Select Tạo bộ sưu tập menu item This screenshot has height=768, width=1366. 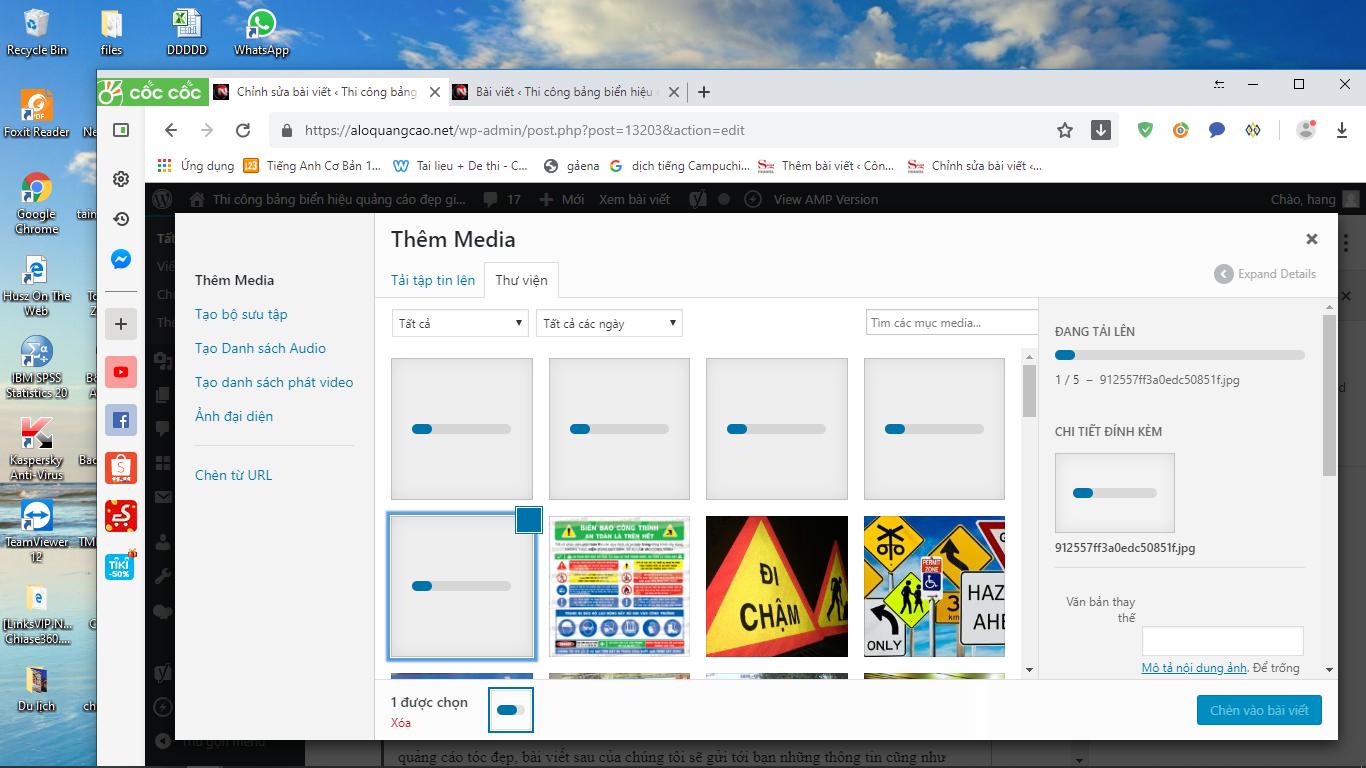tap(241, 314)
